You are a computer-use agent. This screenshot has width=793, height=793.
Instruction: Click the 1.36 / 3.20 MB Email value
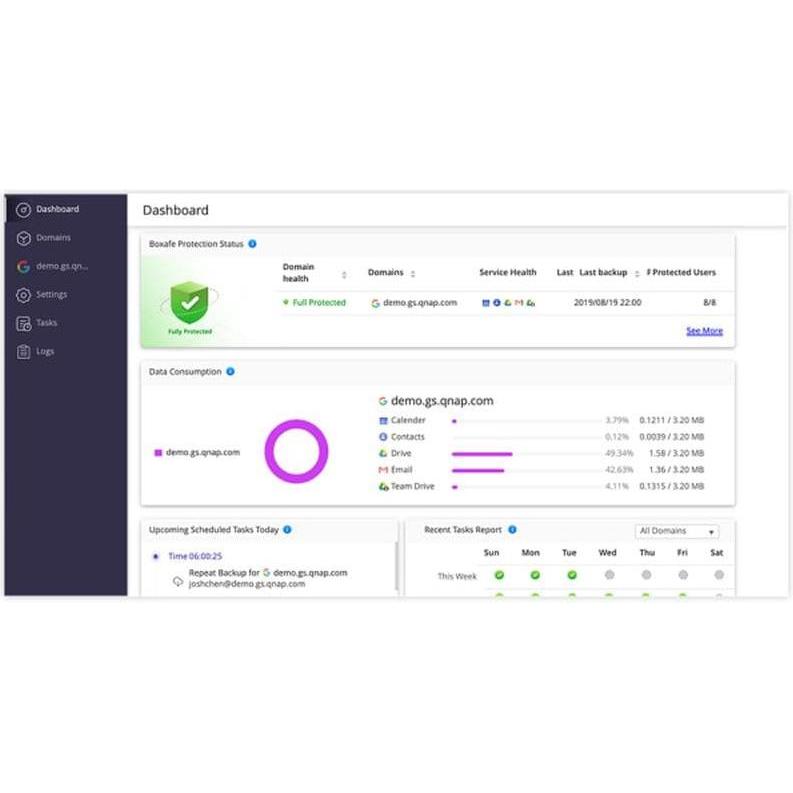pyautogui.click(x=676, y=470)
